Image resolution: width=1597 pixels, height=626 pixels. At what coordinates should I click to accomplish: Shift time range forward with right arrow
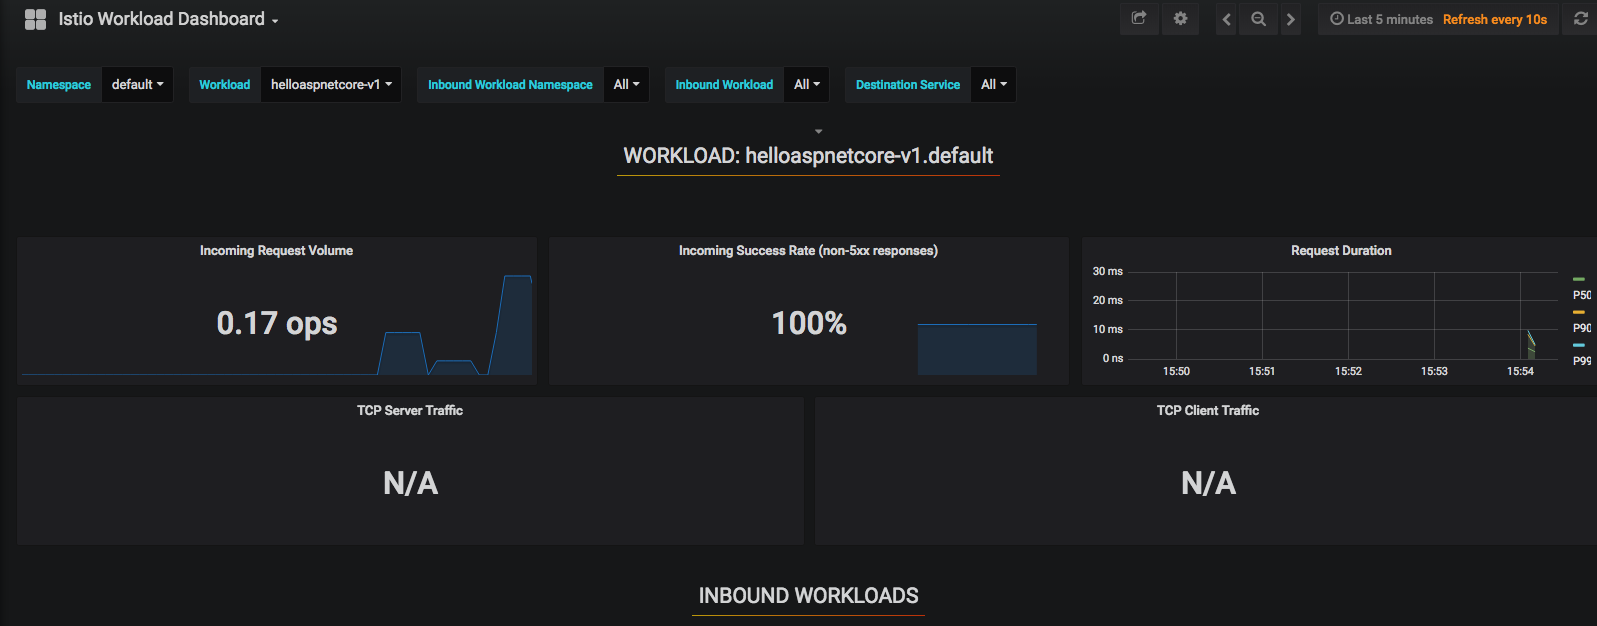(1290, 19)
